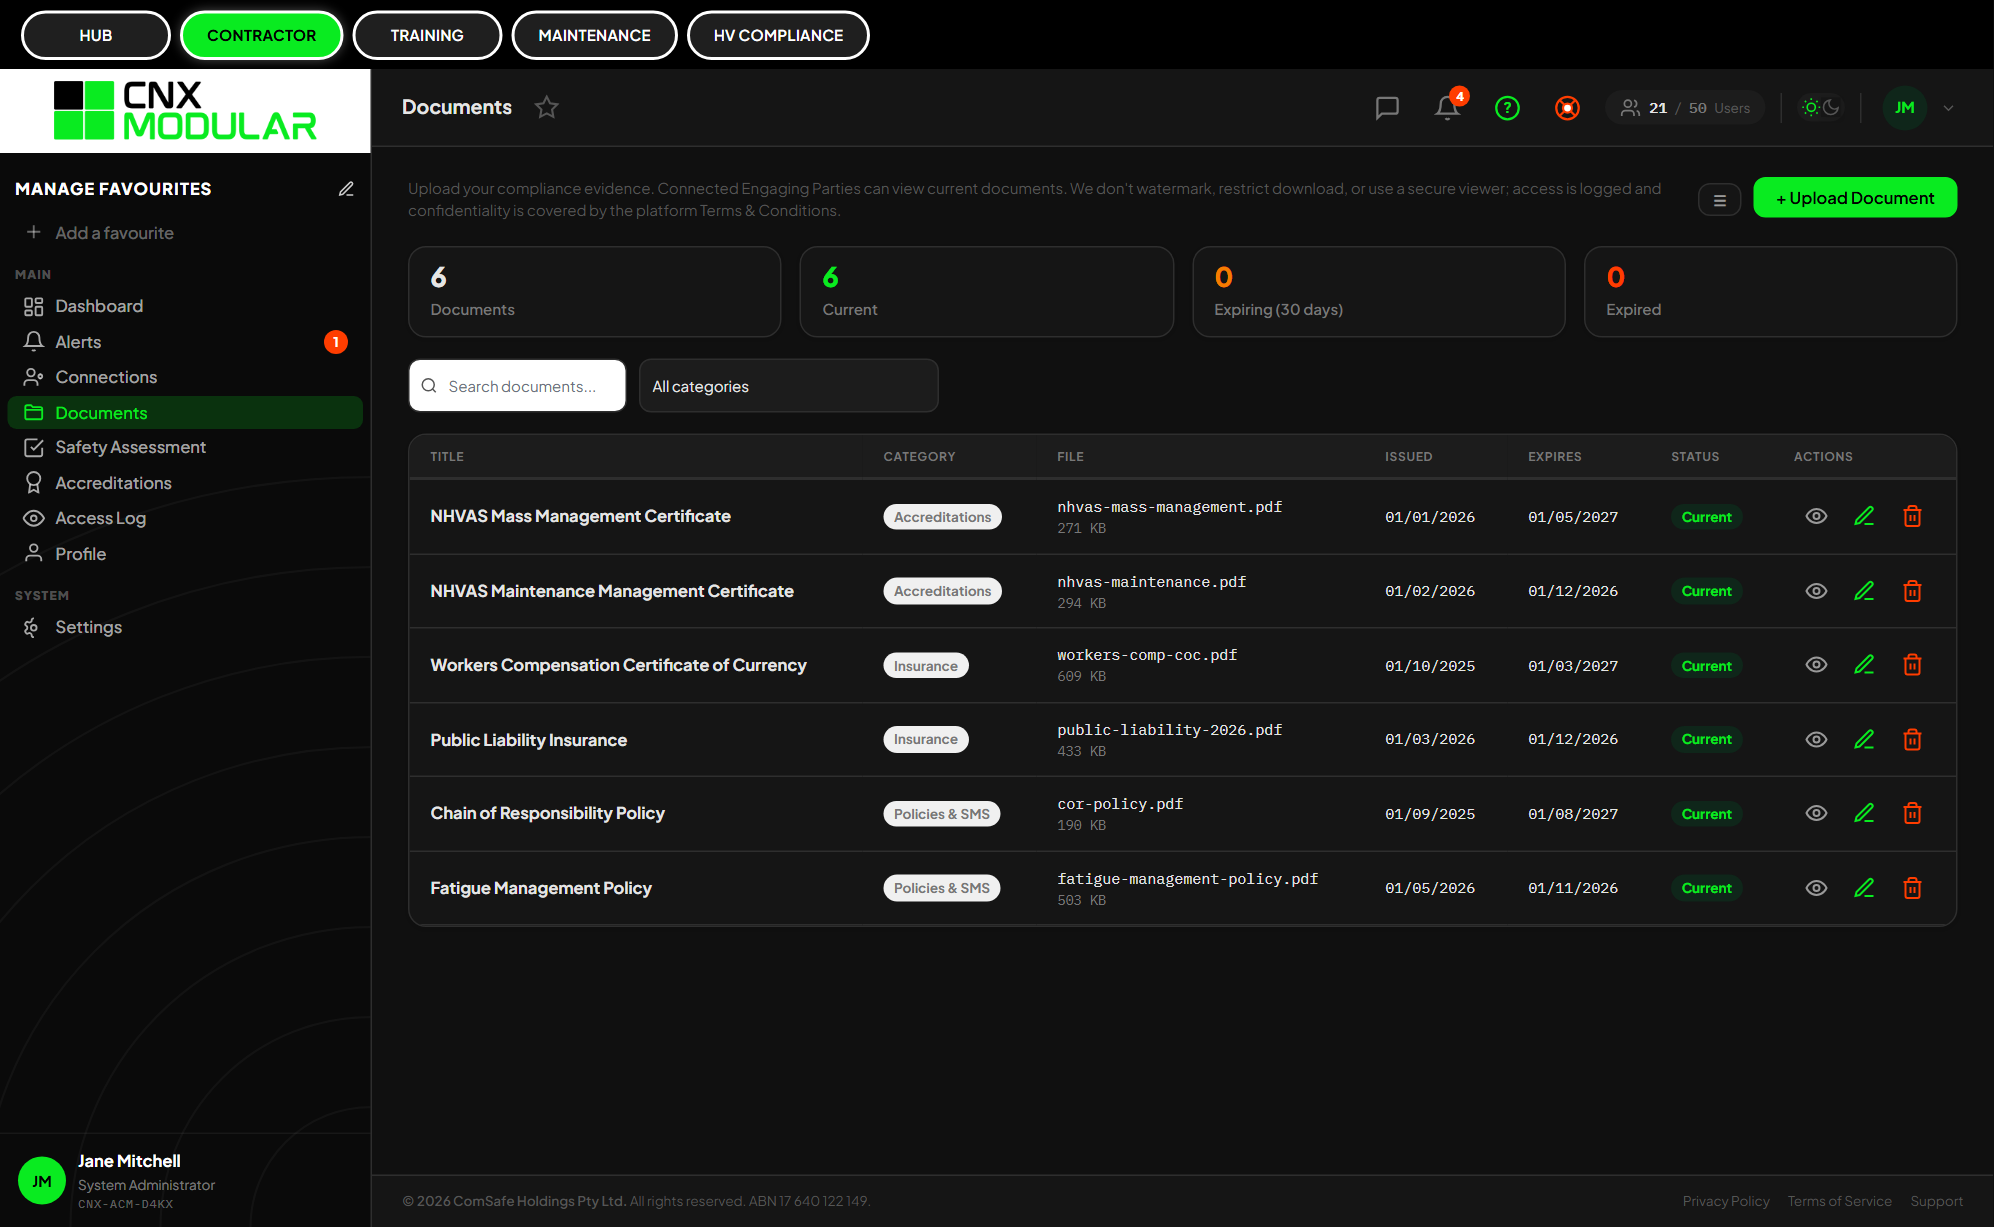Delete NHVAS Mass Management Certificate

[x=1912, y=516]
